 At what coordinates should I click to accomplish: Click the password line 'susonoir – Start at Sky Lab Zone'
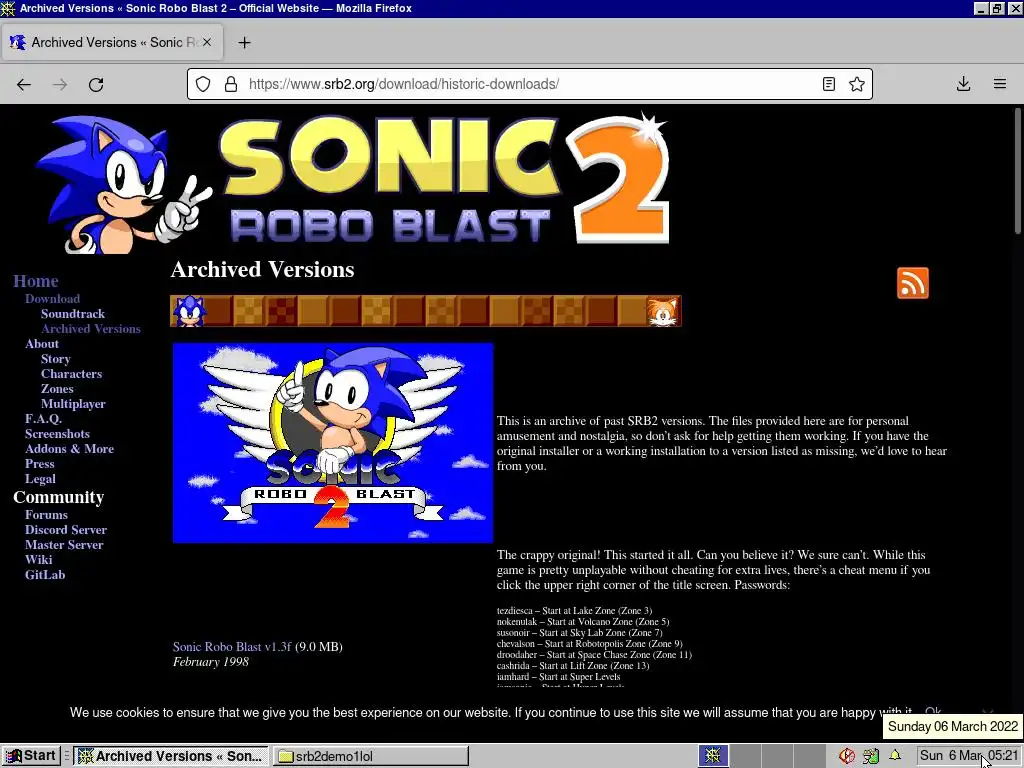coord(579,633)
